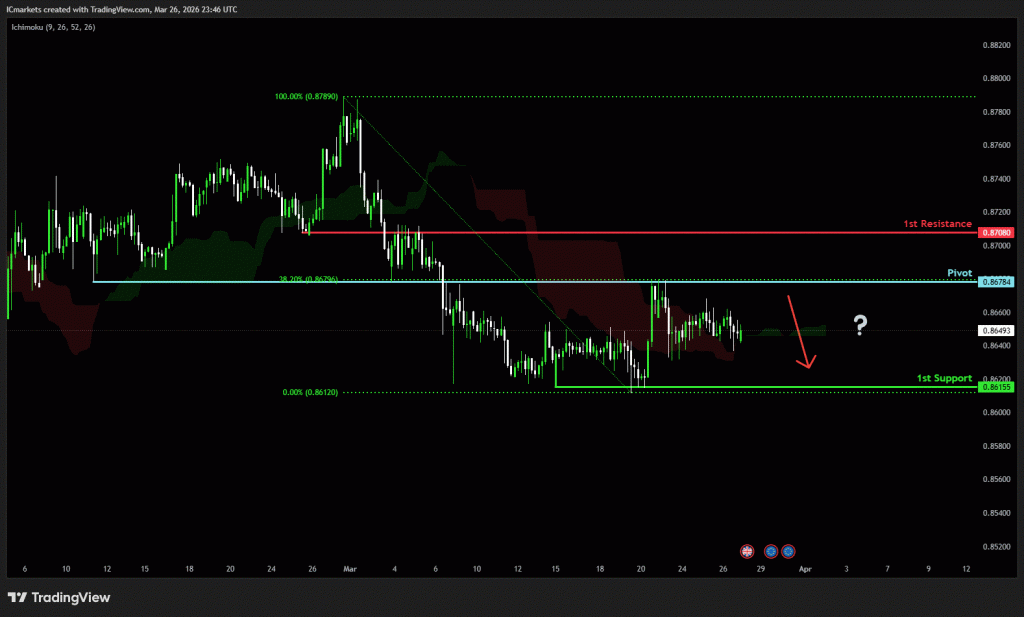1024x617 pixels.
Task: Click the Apr label on time axis
Action: point(805,568)
